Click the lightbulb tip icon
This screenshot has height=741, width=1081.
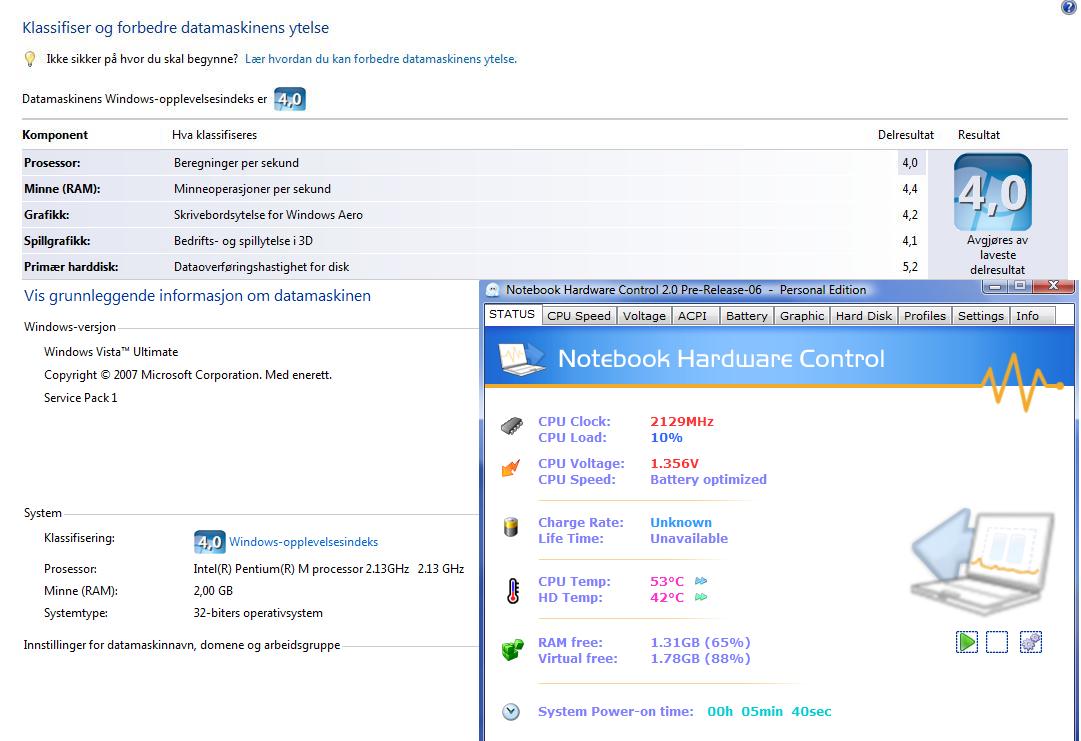[30, 59]
